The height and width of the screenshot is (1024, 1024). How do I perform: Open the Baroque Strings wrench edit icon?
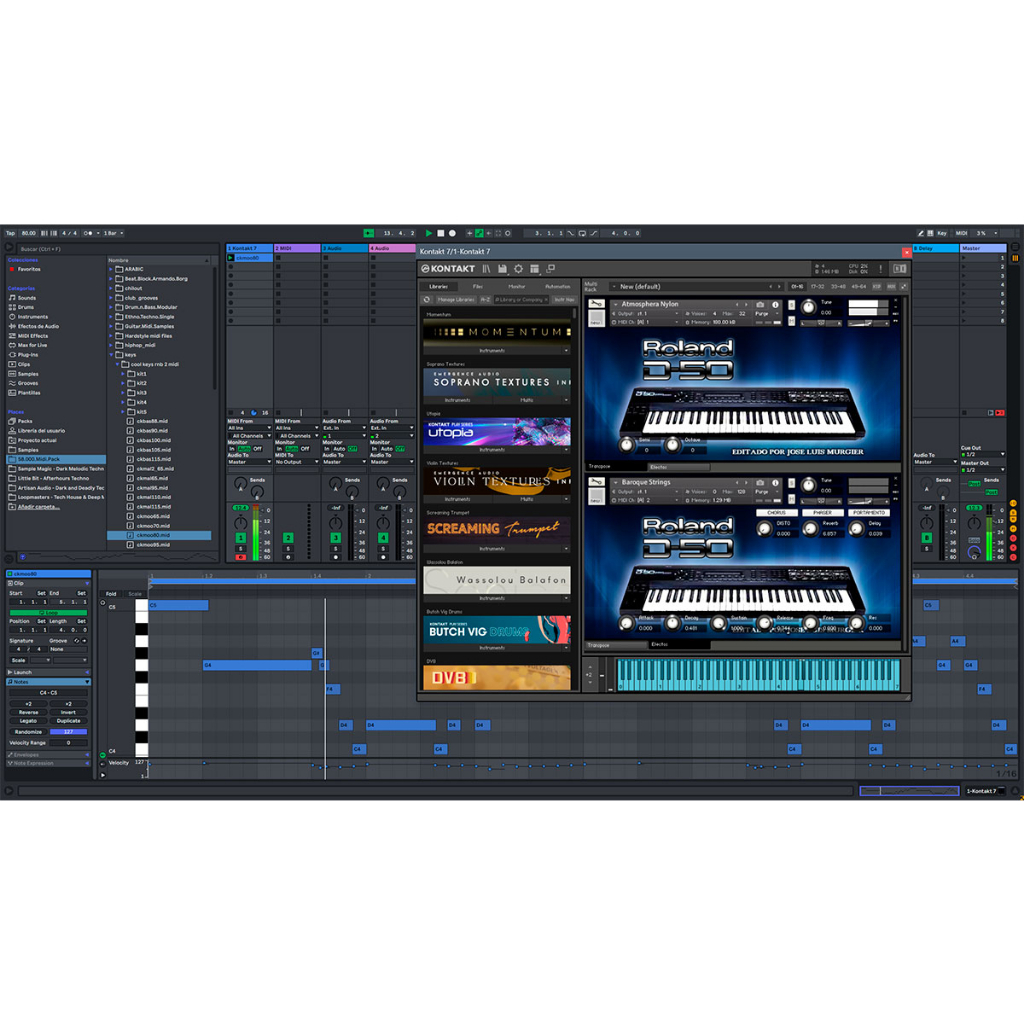tap(596, 483)
